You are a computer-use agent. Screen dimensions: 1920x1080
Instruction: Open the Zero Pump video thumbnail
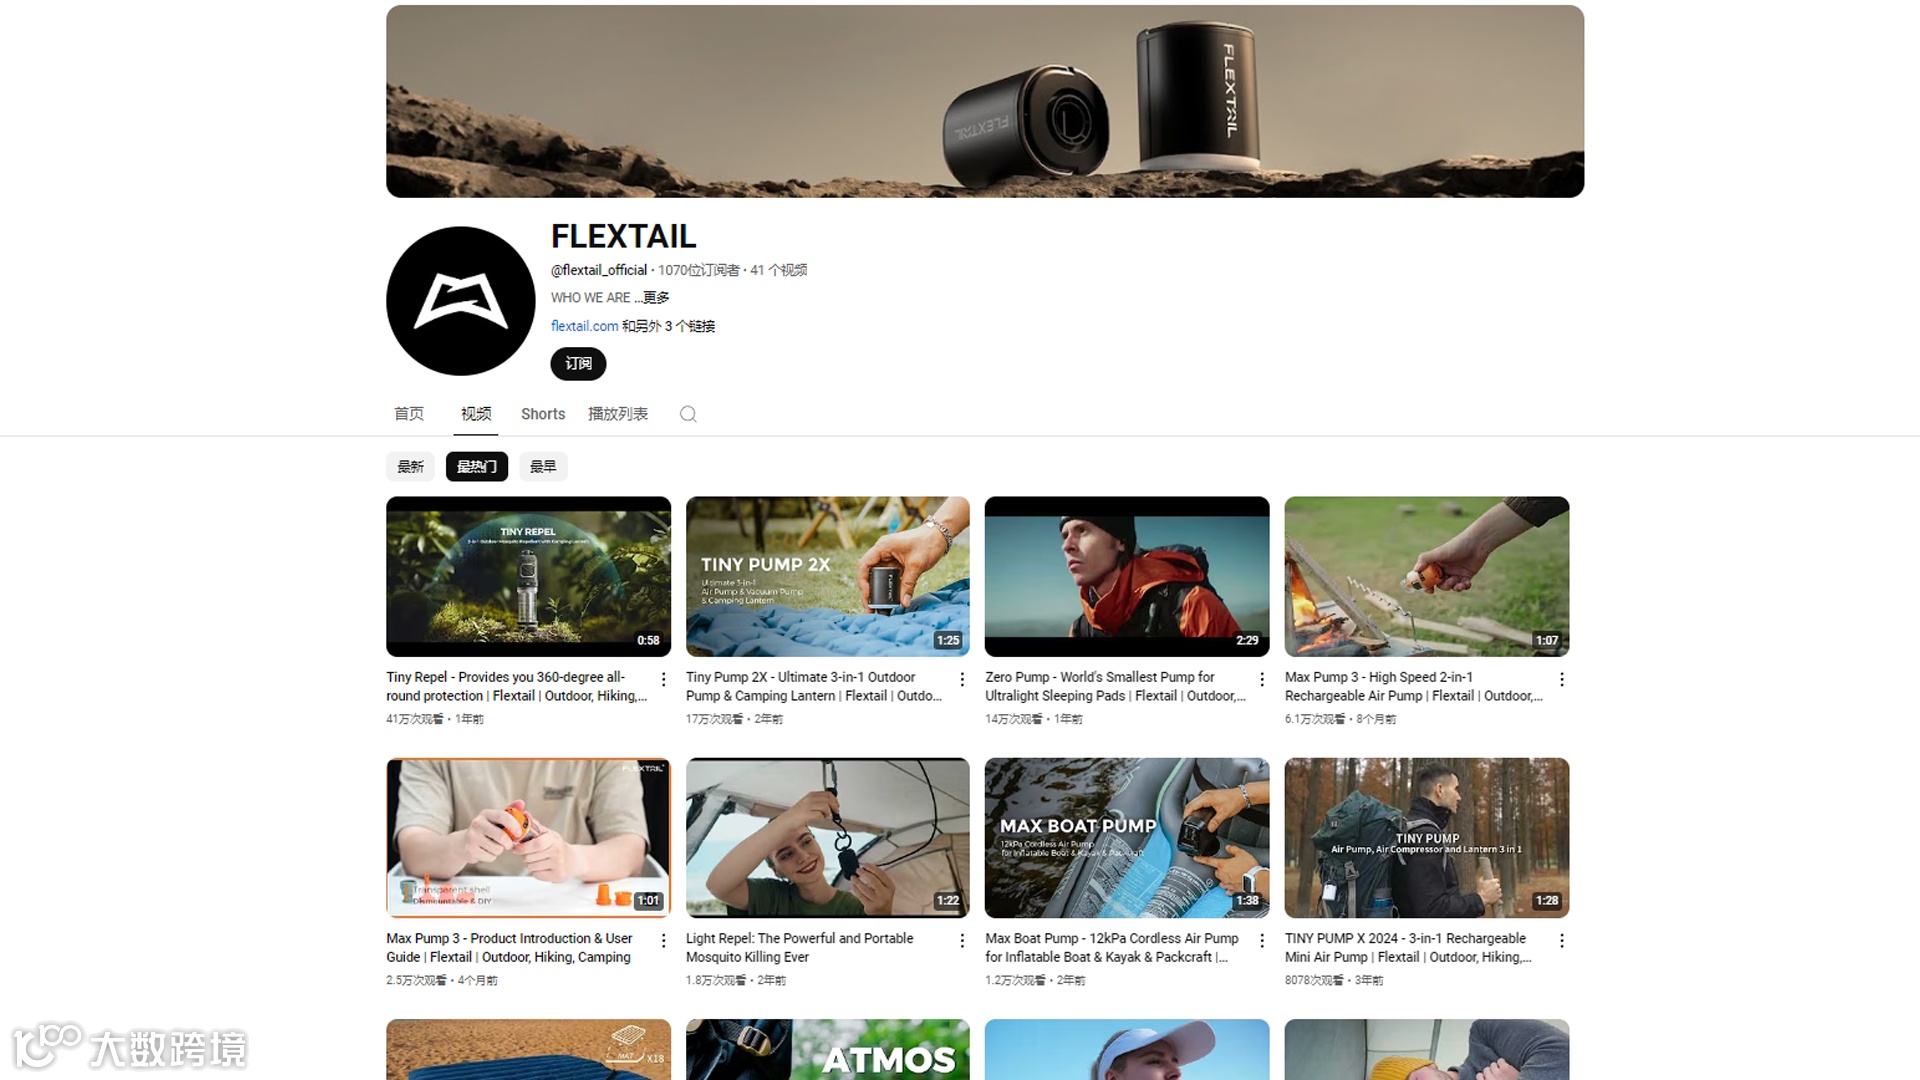click(x=1127, y=576)
